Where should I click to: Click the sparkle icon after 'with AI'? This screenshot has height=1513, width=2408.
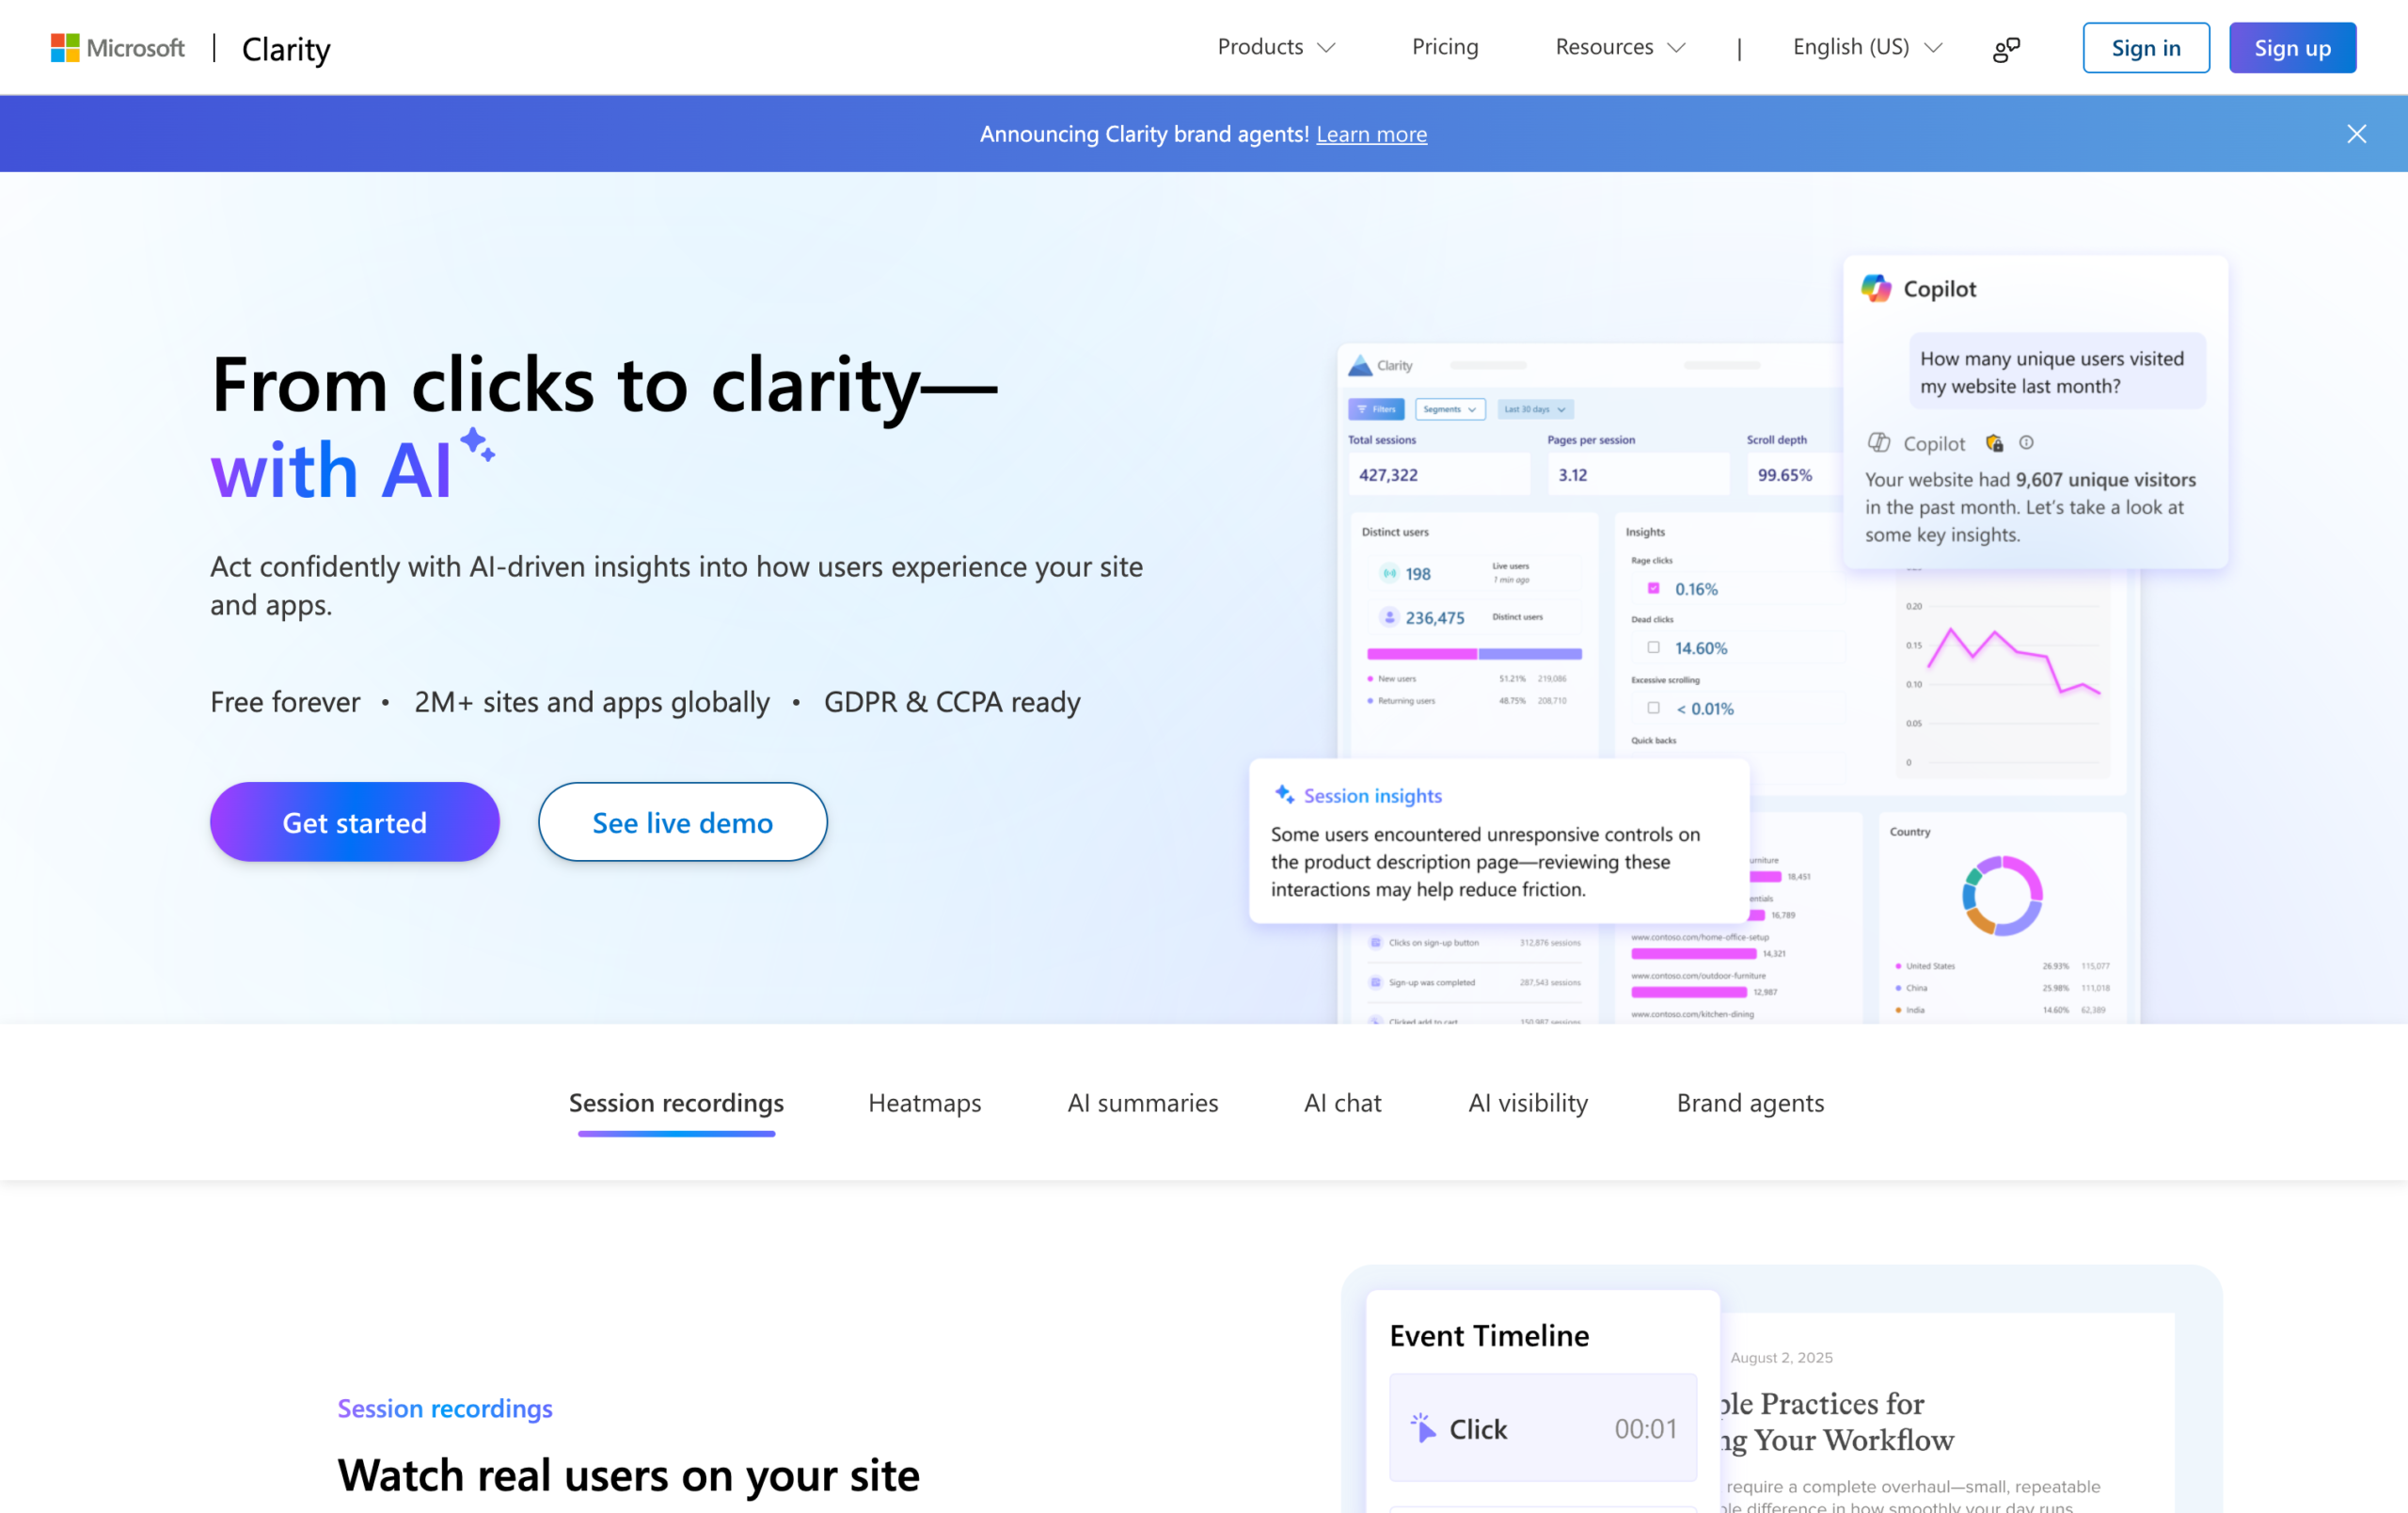[x=477, y=444]
